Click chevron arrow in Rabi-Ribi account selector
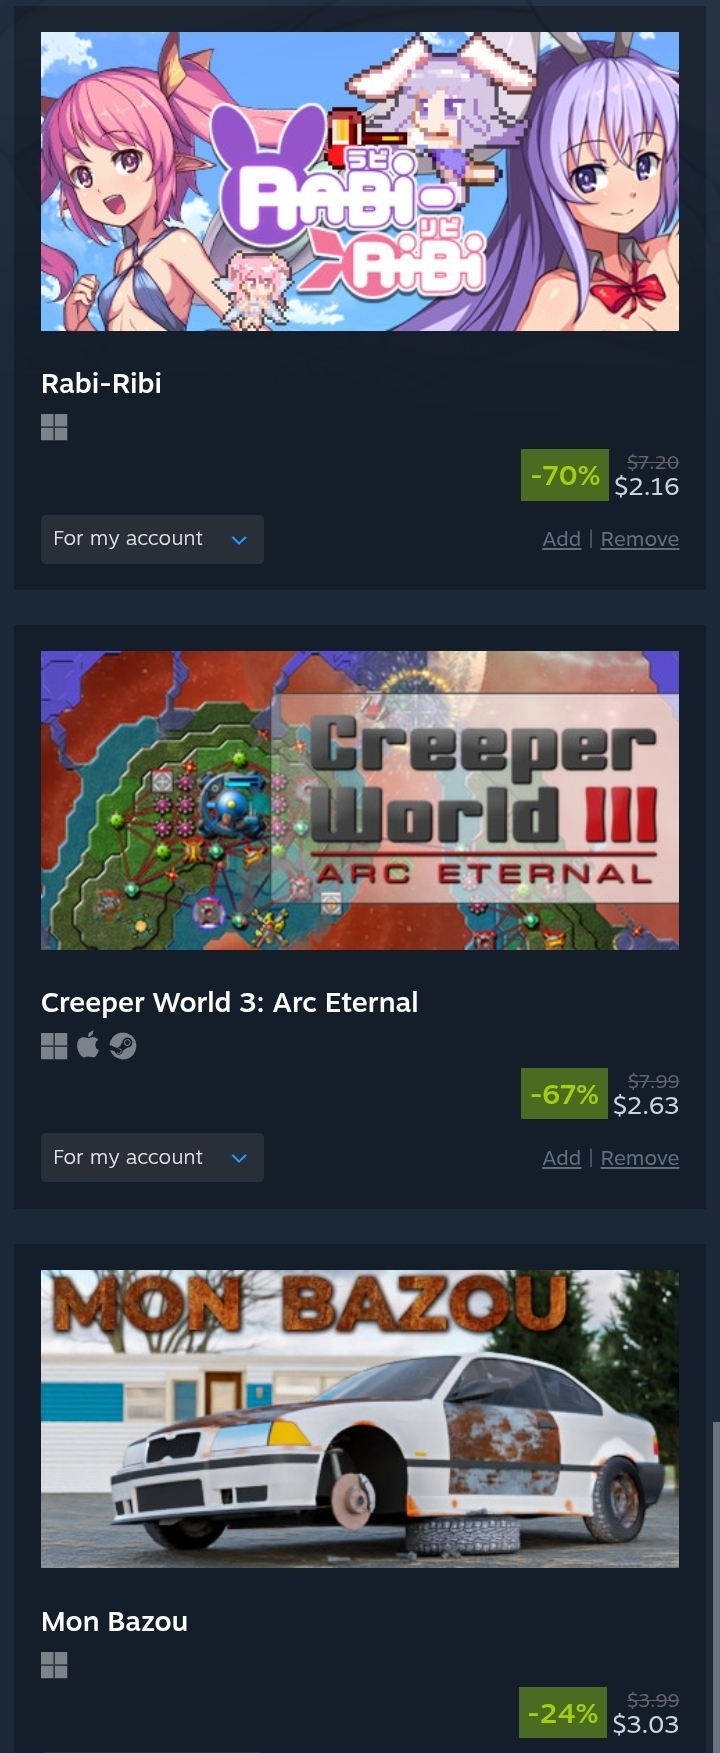 point(239,540)
